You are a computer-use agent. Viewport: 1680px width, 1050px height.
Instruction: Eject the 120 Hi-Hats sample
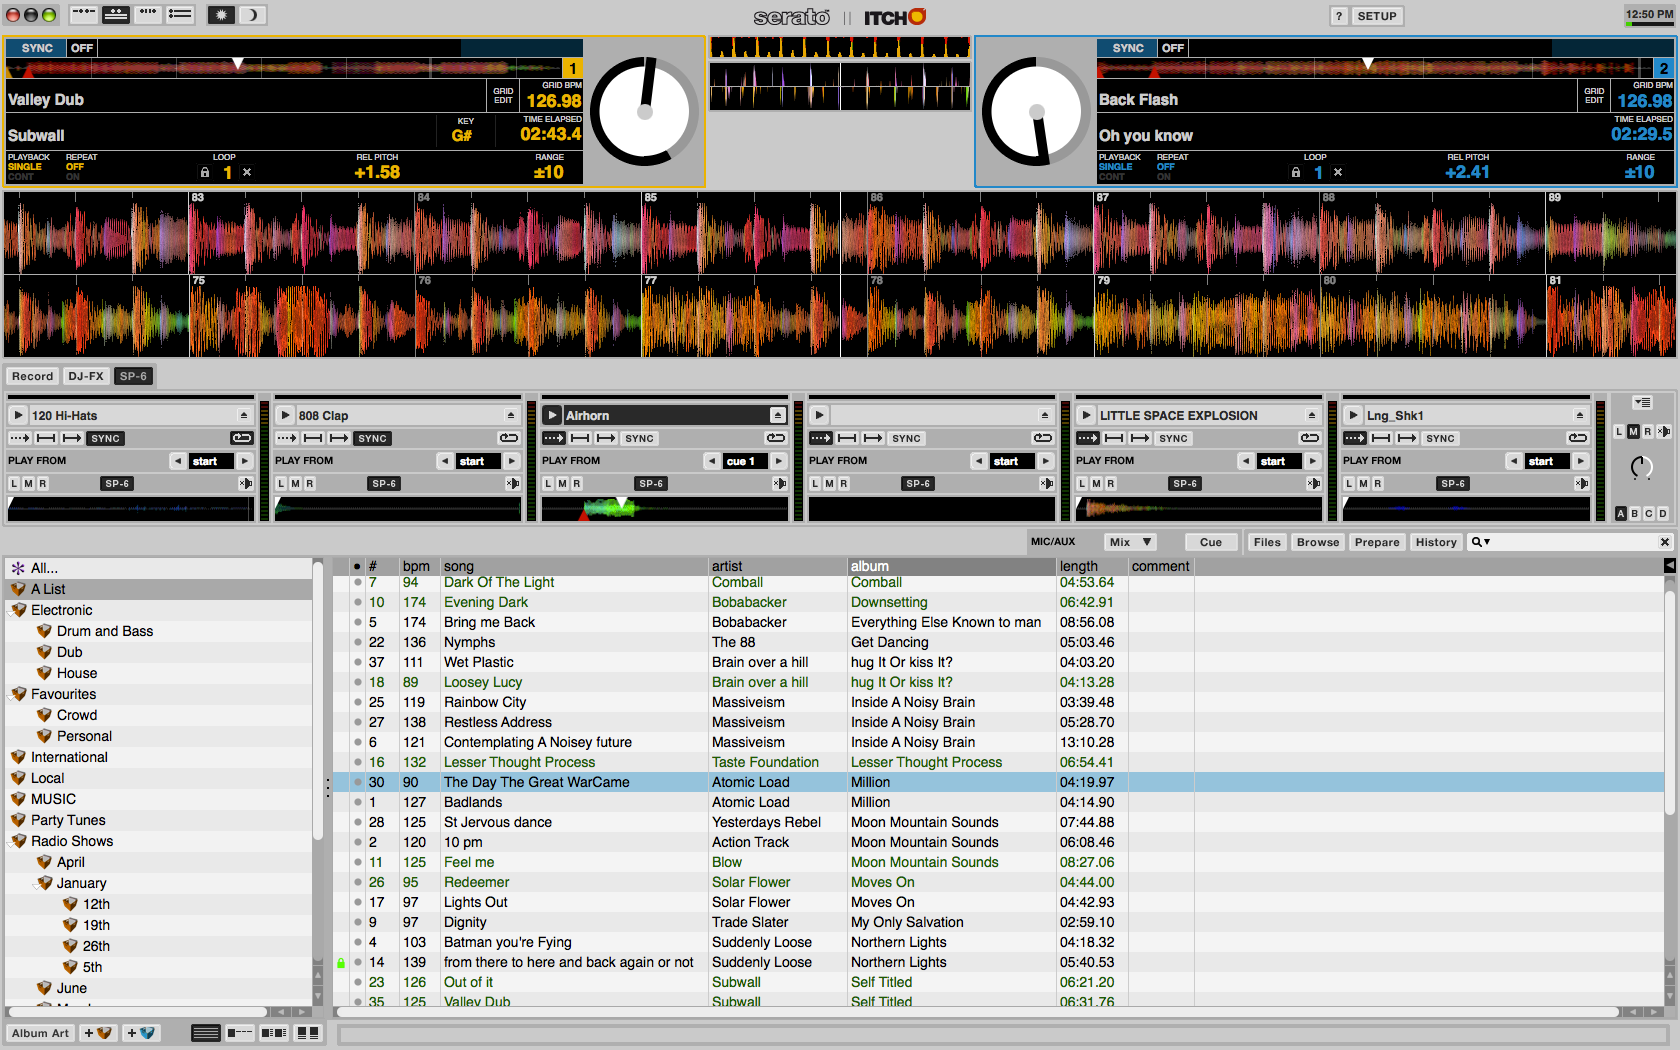(x=244, y=415)
